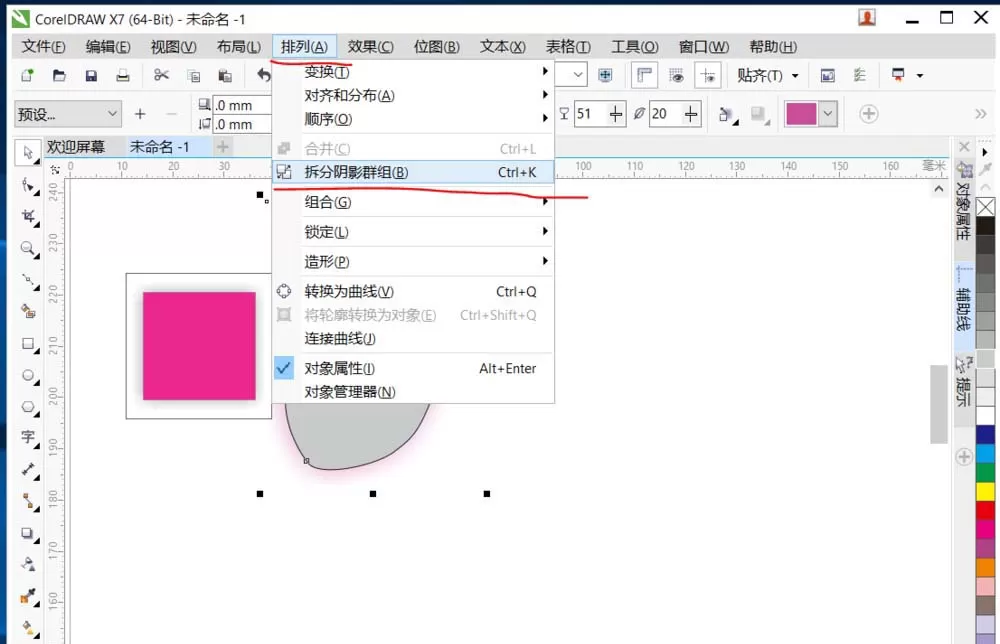
Task: Expand 锁定 submenu
Action: point(413,232)
